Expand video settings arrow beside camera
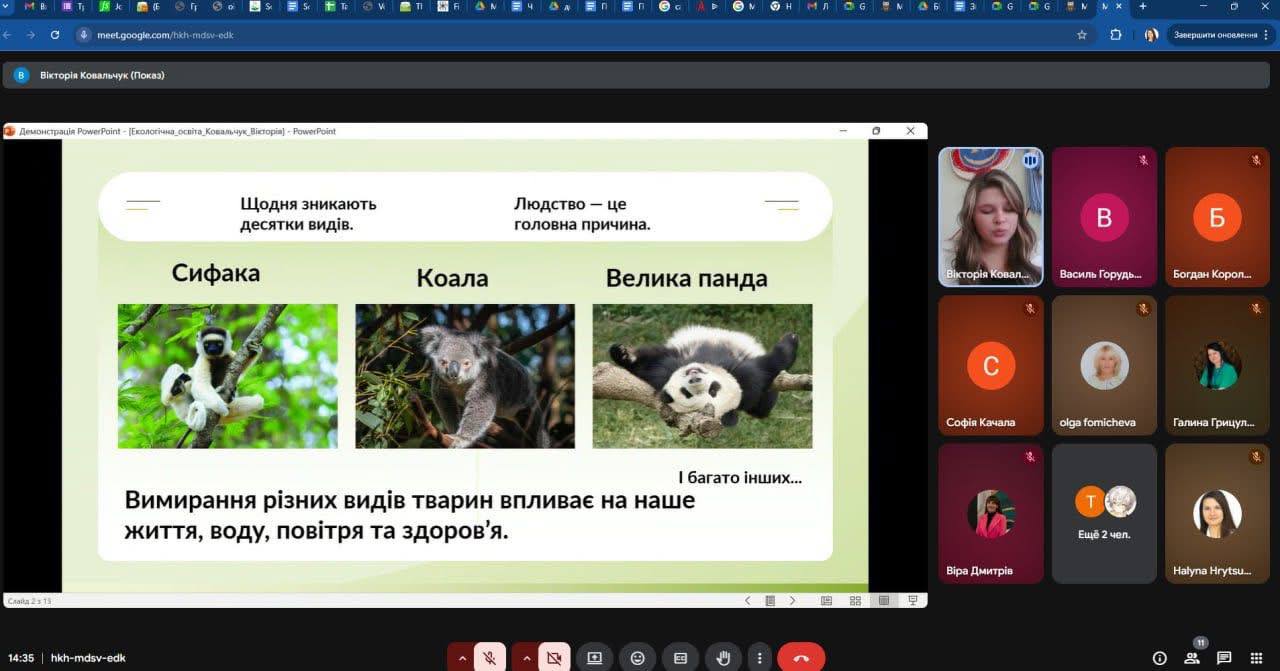 (526, 658)
